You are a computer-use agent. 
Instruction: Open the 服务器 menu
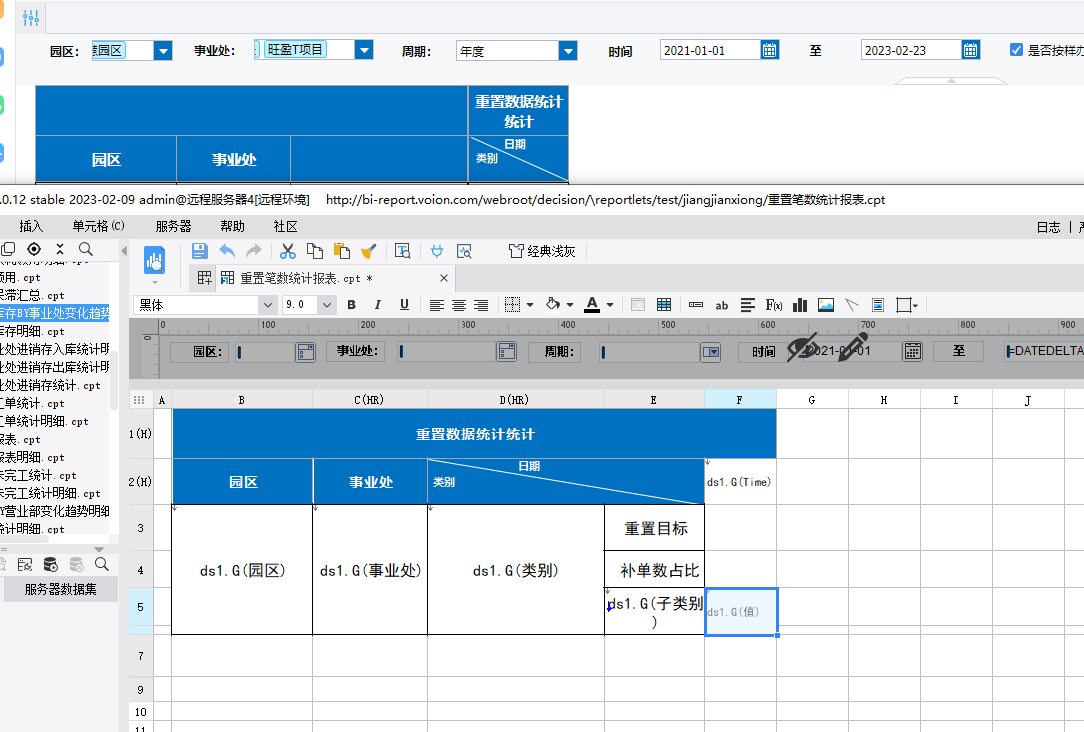(x=174, y=226)
